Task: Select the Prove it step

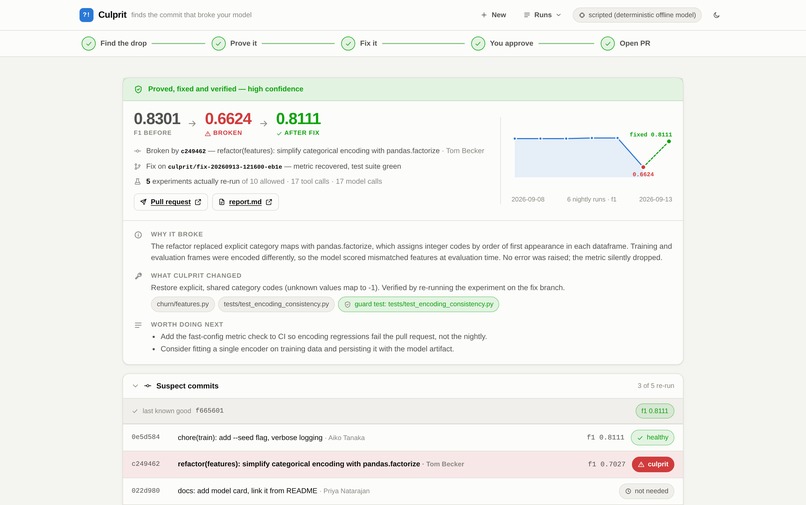Action: pos(234,43)
